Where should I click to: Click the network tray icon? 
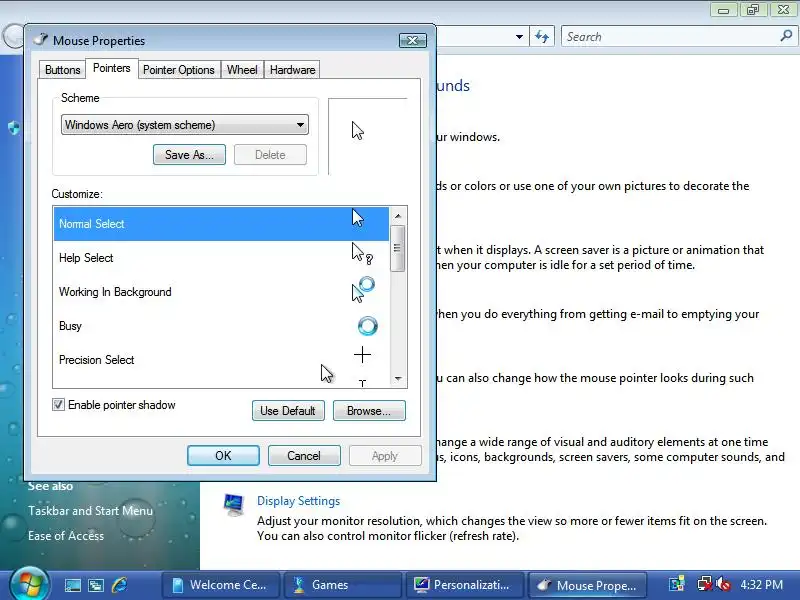705,584
